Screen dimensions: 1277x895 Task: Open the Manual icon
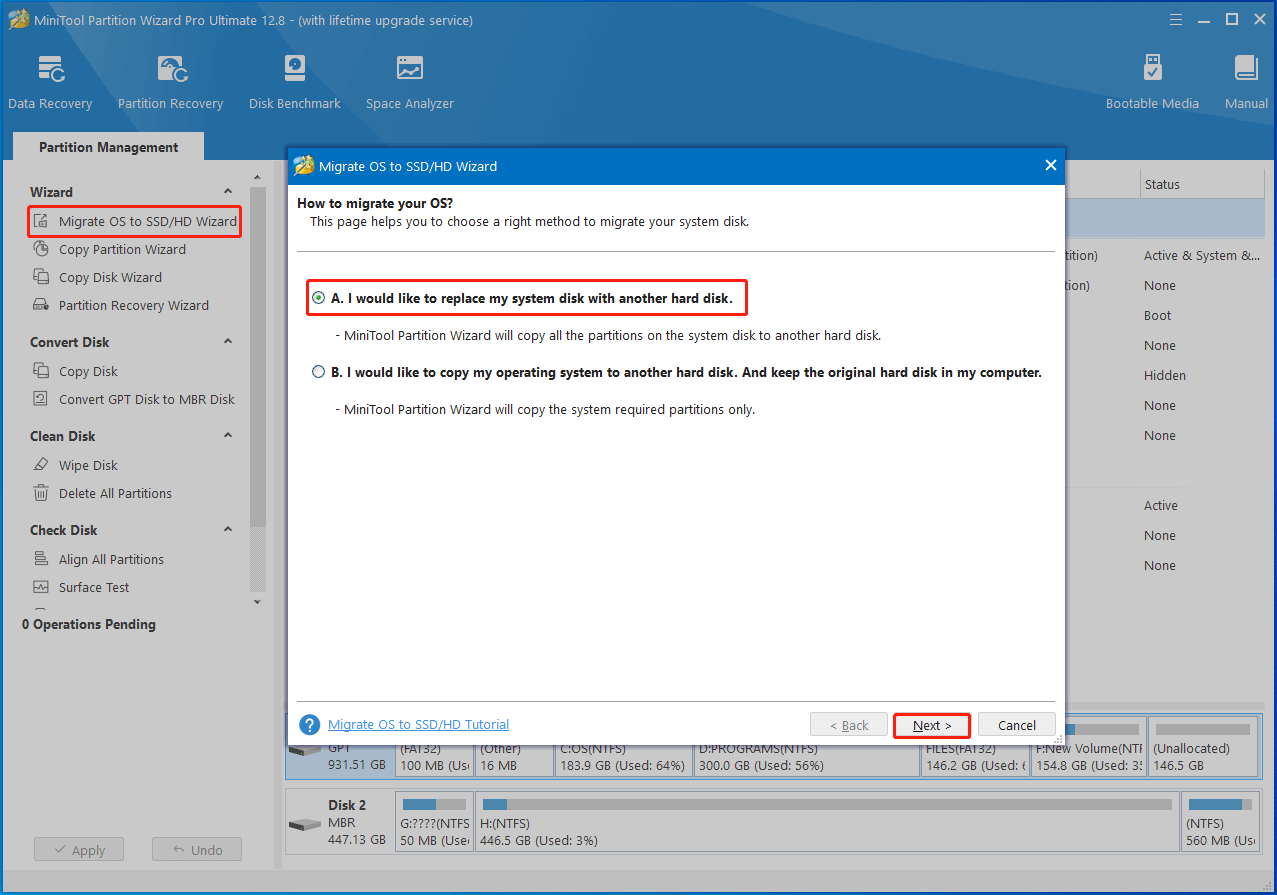(1246, 82)
